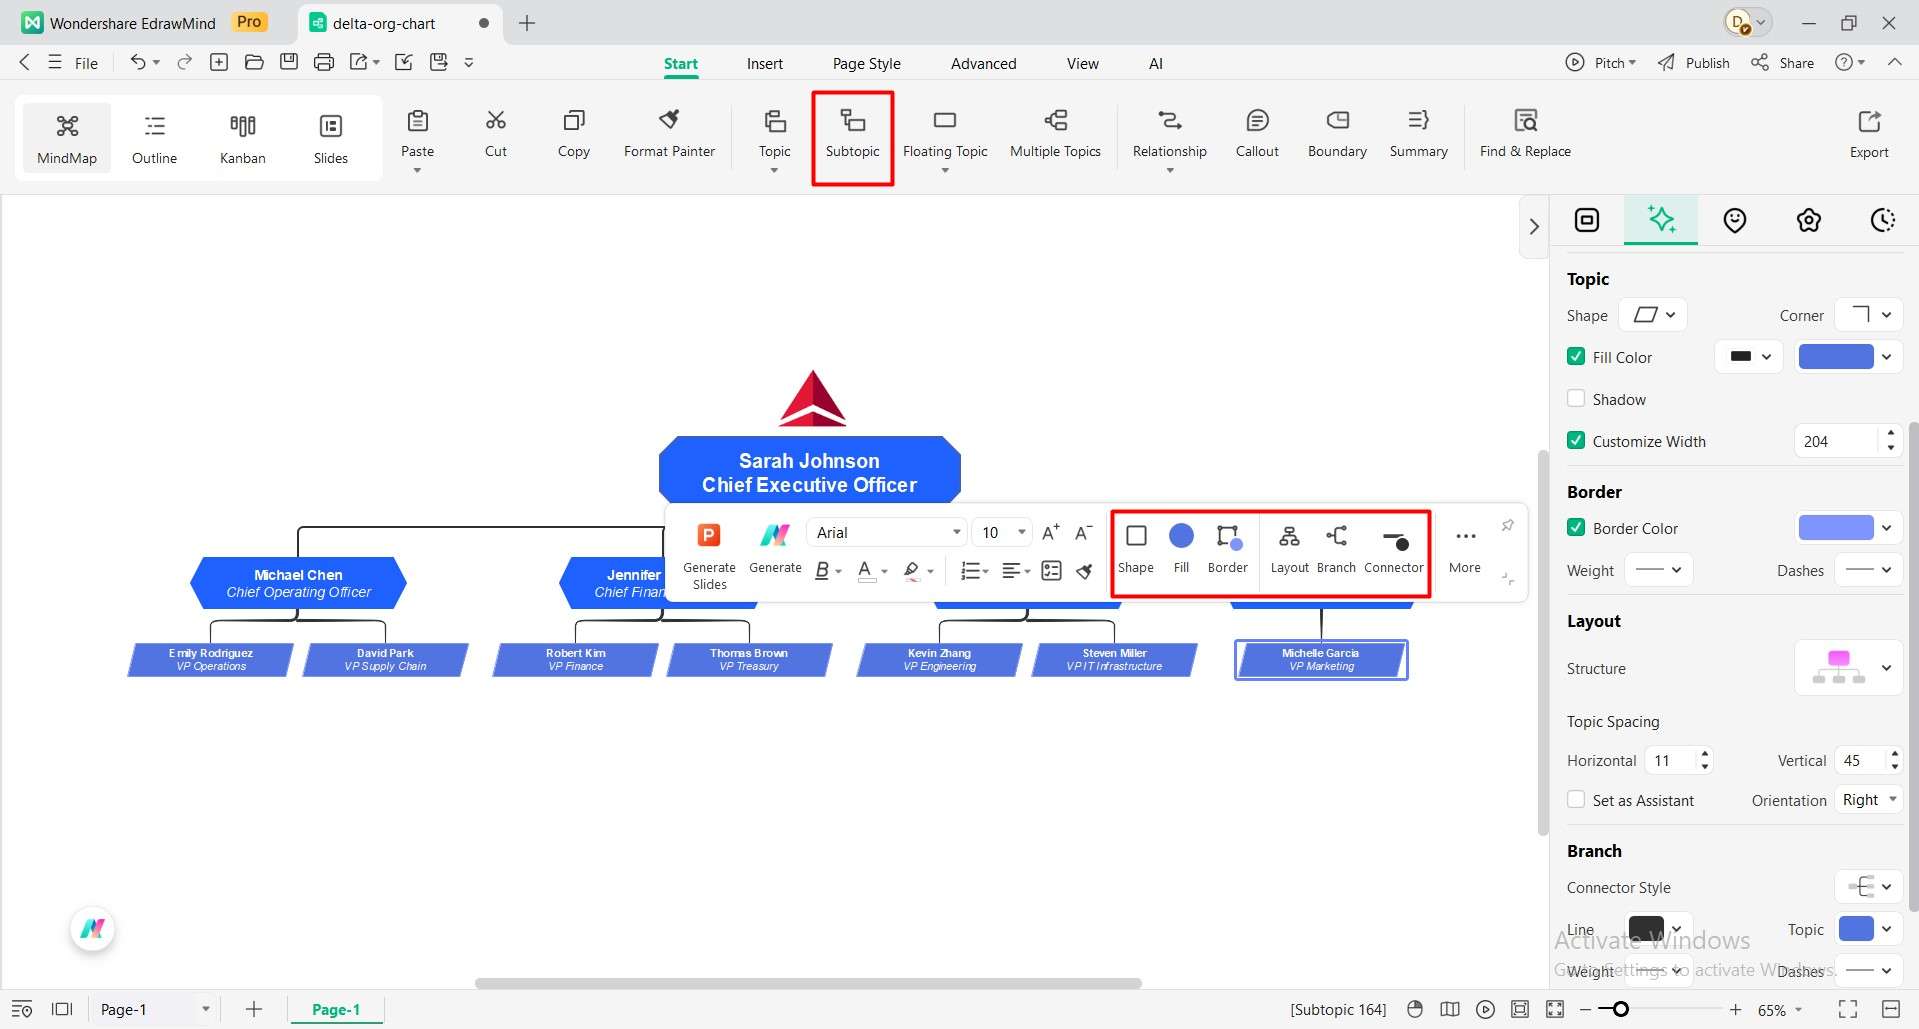Image resolution: width=1919 pixels, height=1029 pixels.
Task: Expand the layout Structure dropdown
Action: coord(1848,668)
